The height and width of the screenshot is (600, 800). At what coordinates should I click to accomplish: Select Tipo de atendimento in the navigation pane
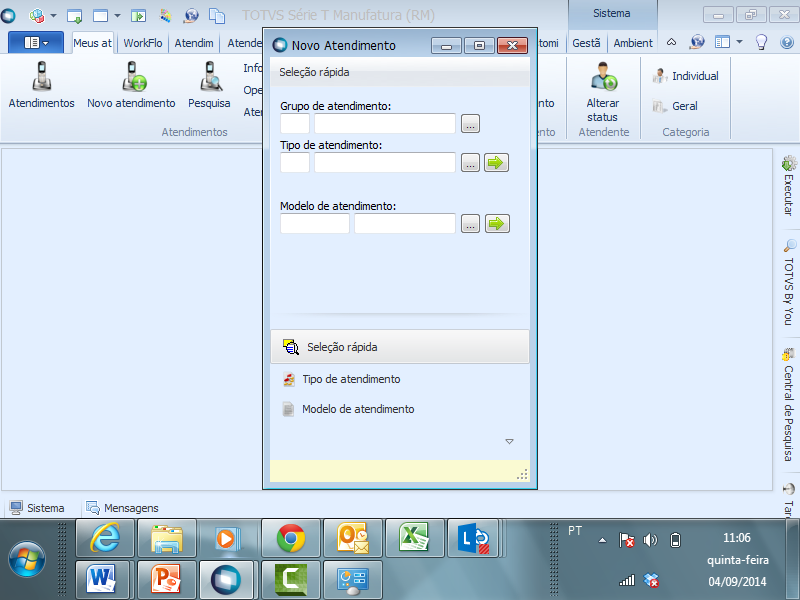click(x=399, y=379)
